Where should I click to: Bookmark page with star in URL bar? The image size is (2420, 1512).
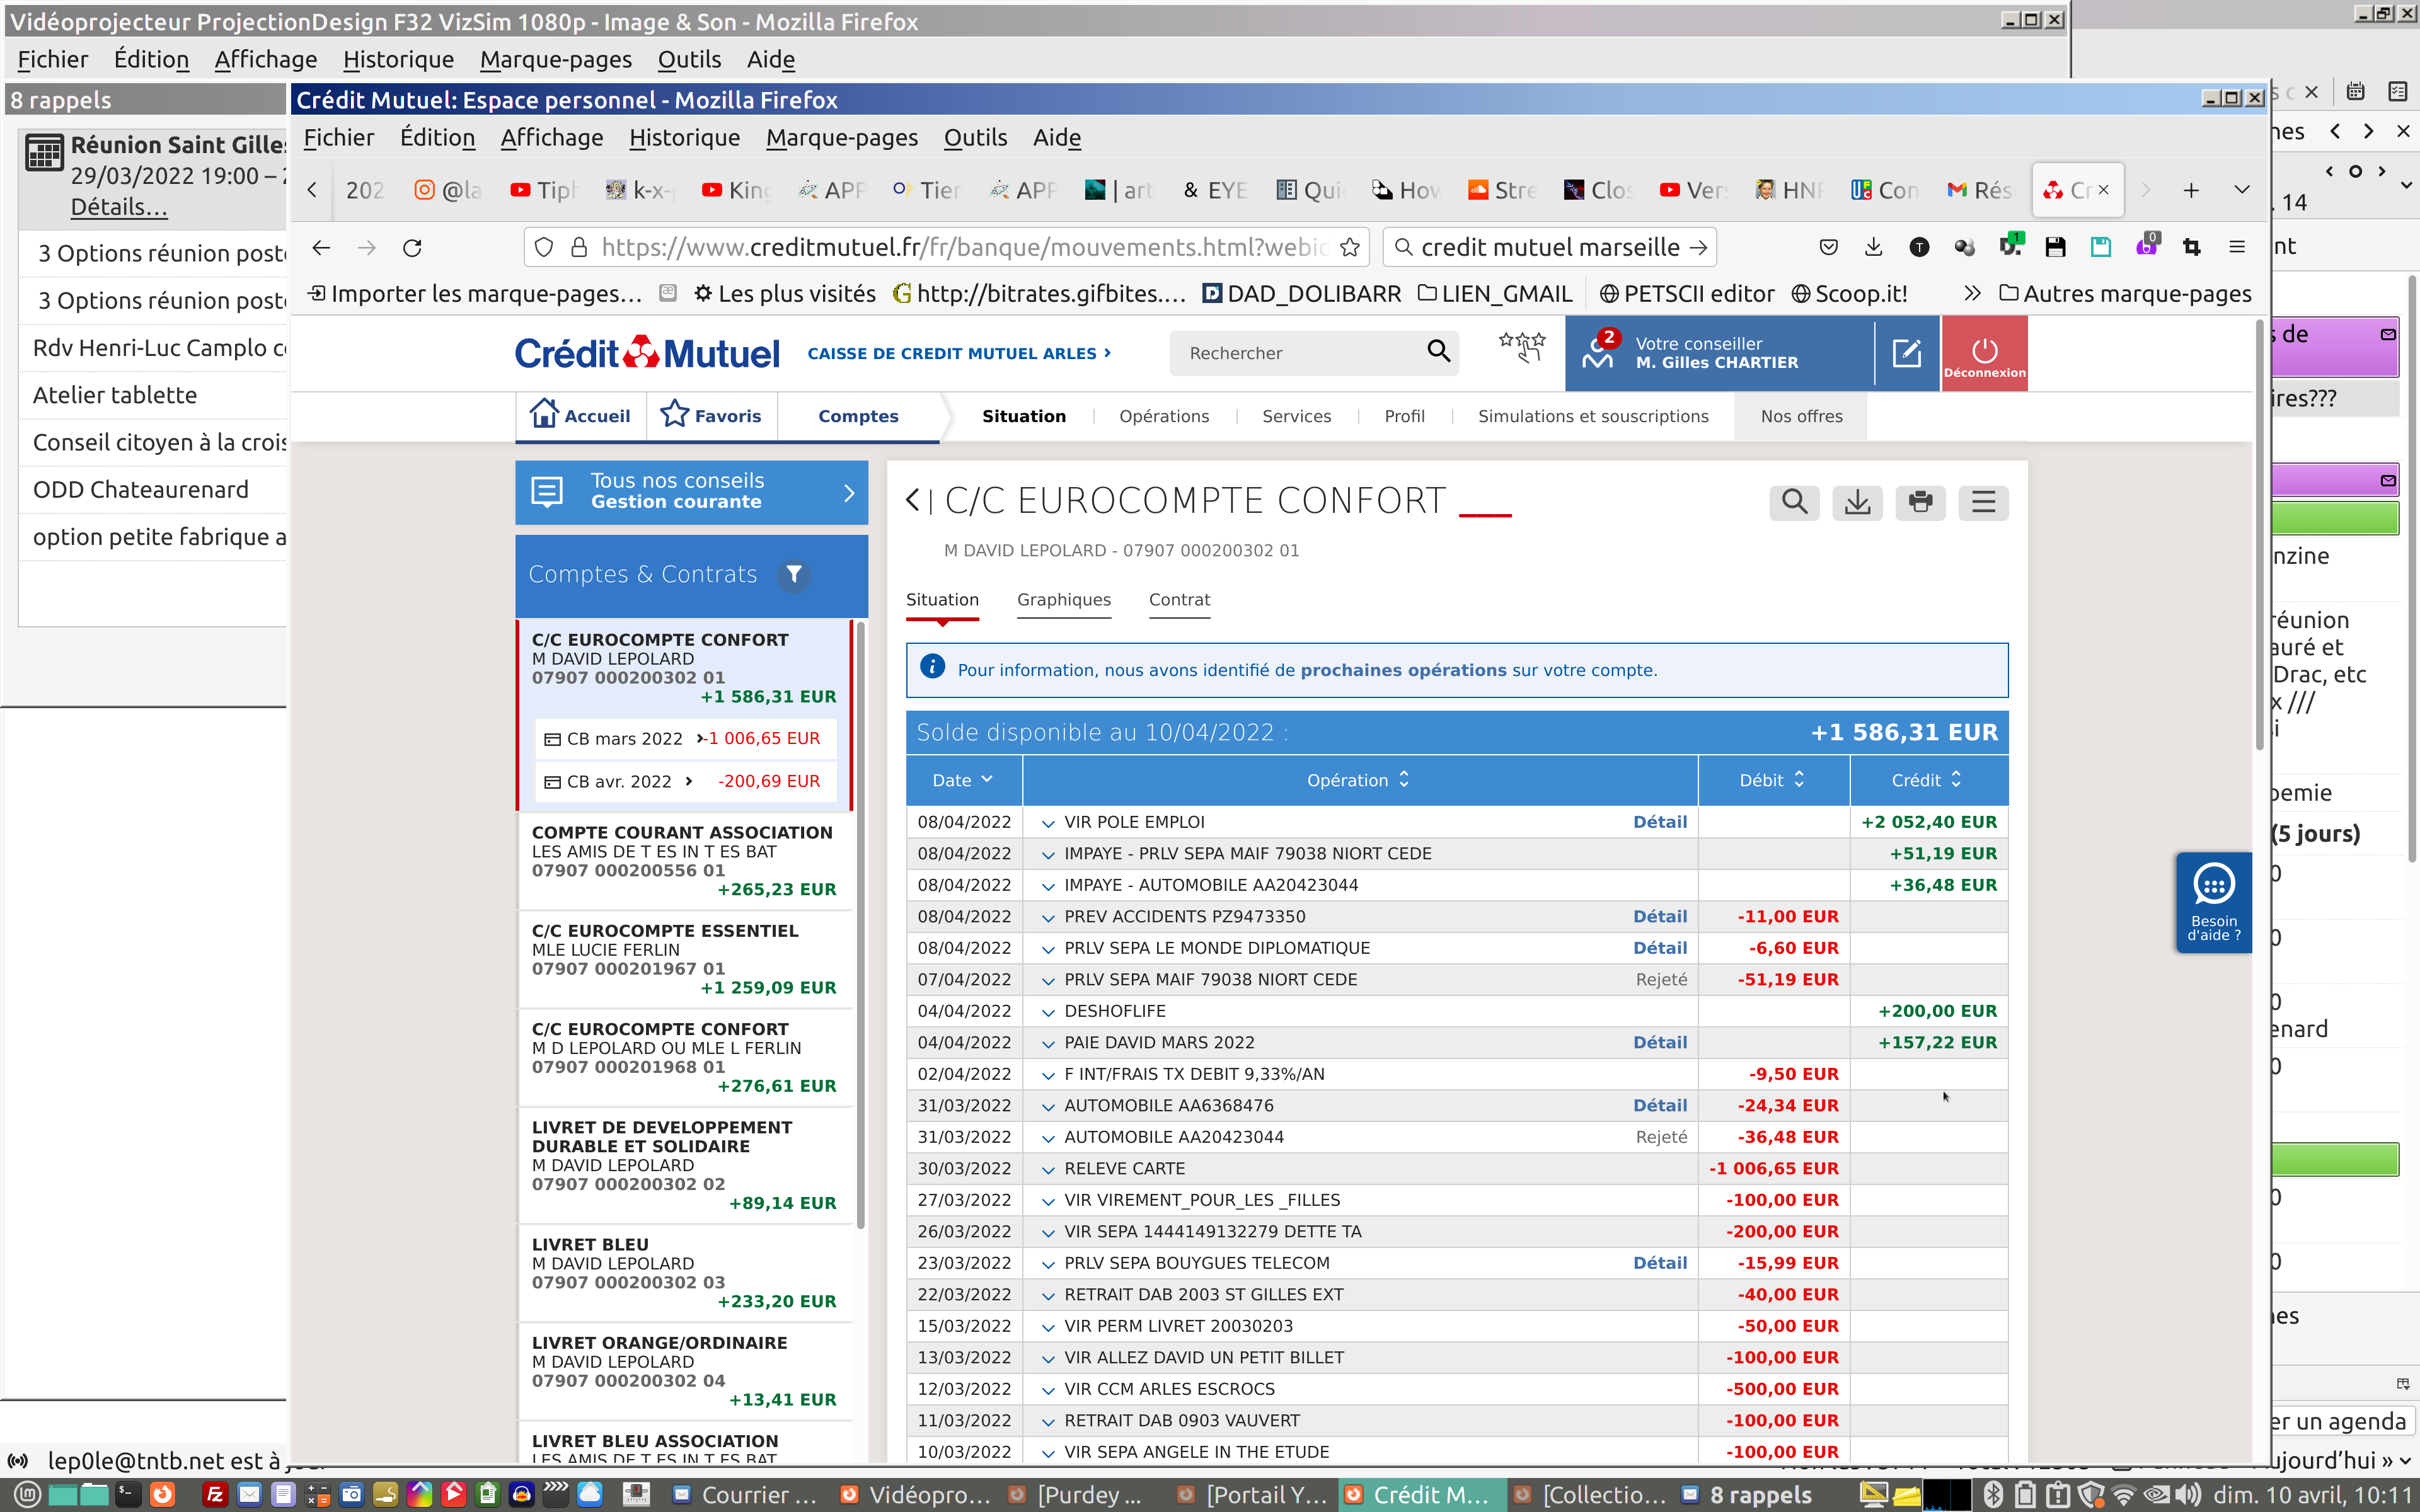1349,247
